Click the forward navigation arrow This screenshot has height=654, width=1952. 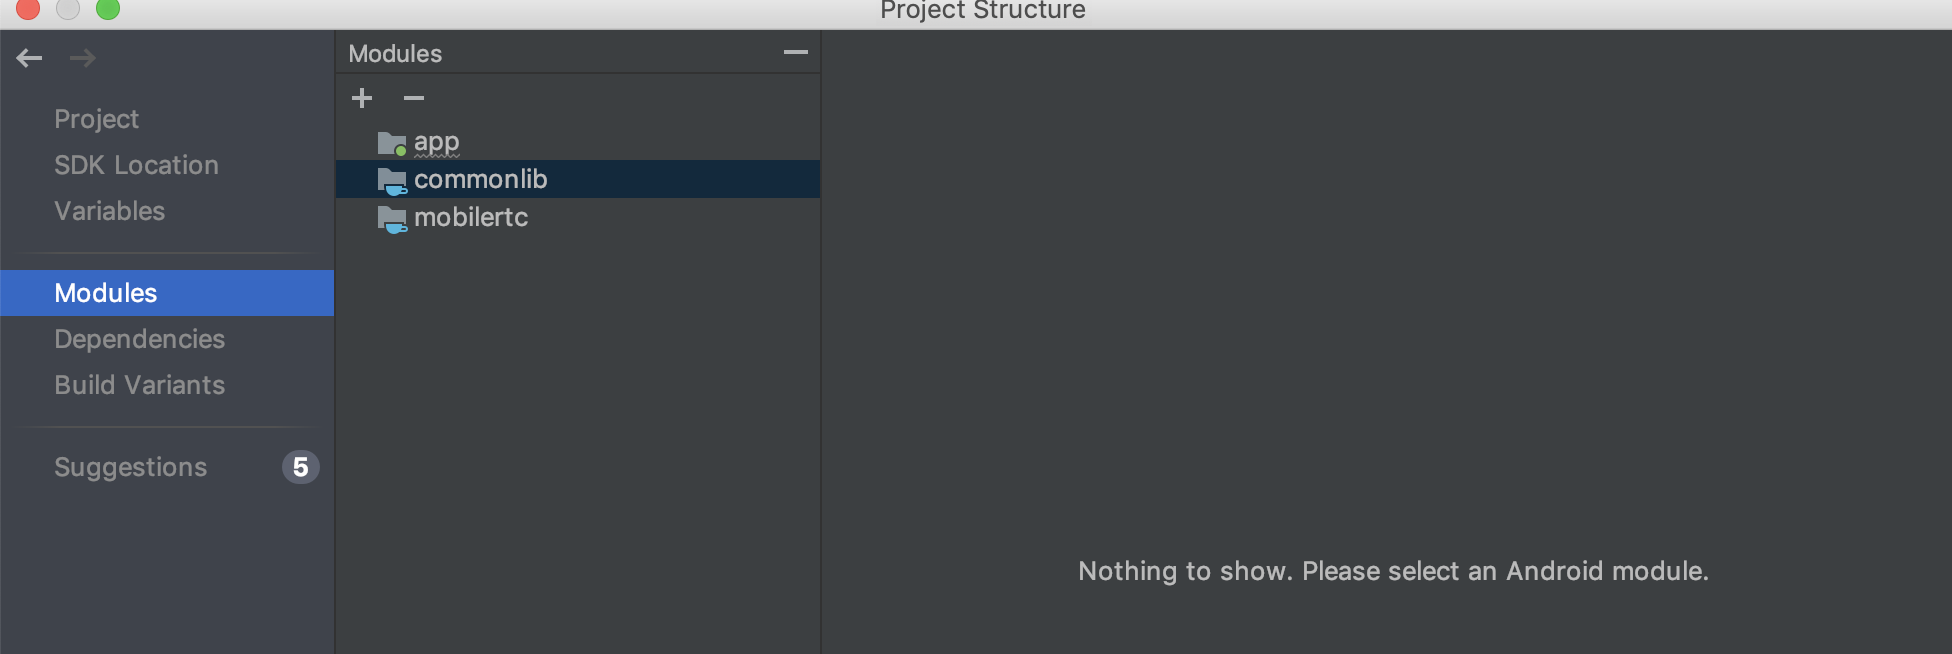tap(83, 58)
